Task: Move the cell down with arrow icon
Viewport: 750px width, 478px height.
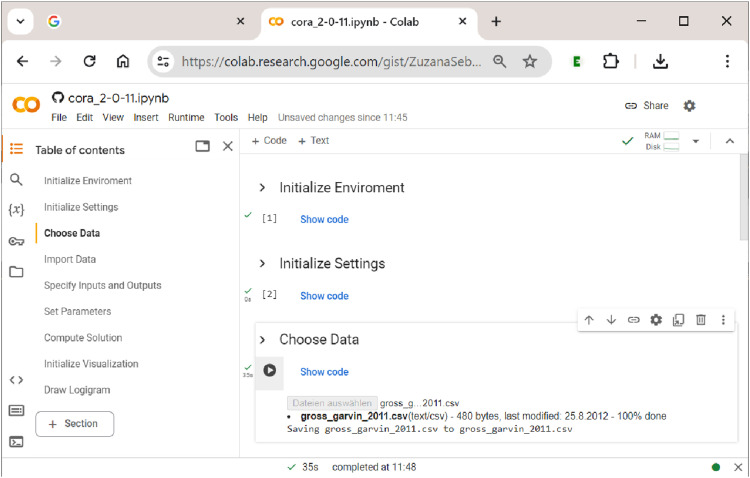Action: (611, 320)
